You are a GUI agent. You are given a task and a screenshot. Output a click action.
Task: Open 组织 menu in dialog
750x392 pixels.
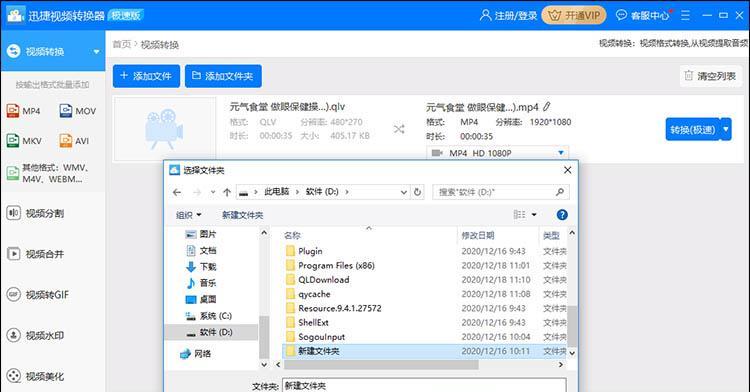188,215
